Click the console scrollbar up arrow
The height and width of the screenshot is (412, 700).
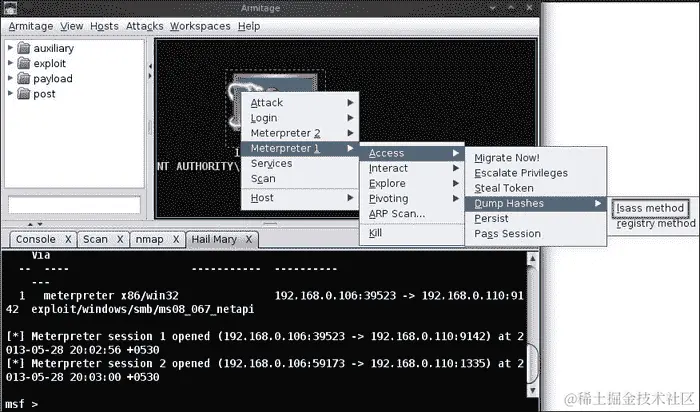[532, 258]
